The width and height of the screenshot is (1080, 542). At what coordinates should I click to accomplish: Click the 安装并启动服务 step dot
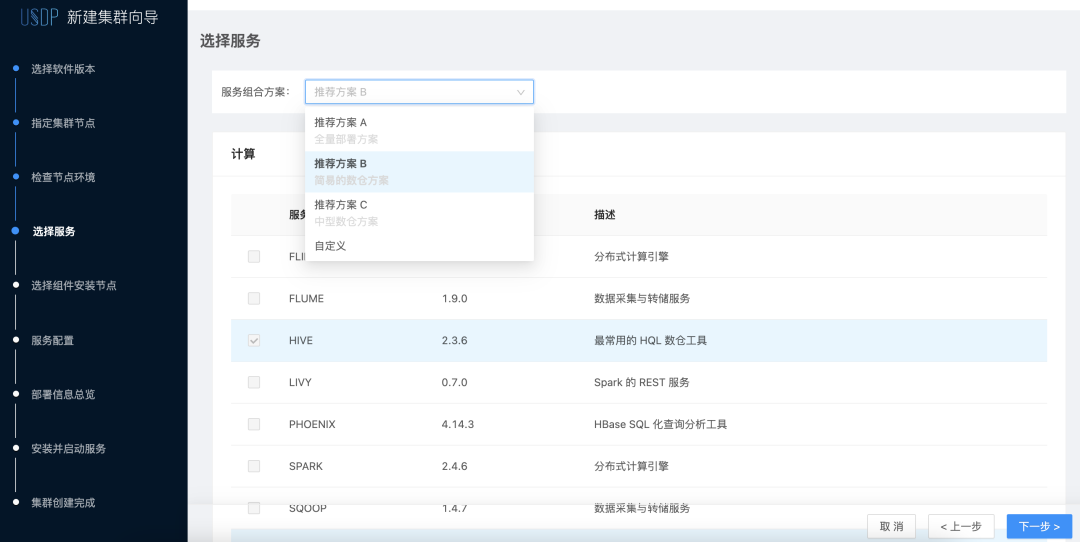[15, 448]
